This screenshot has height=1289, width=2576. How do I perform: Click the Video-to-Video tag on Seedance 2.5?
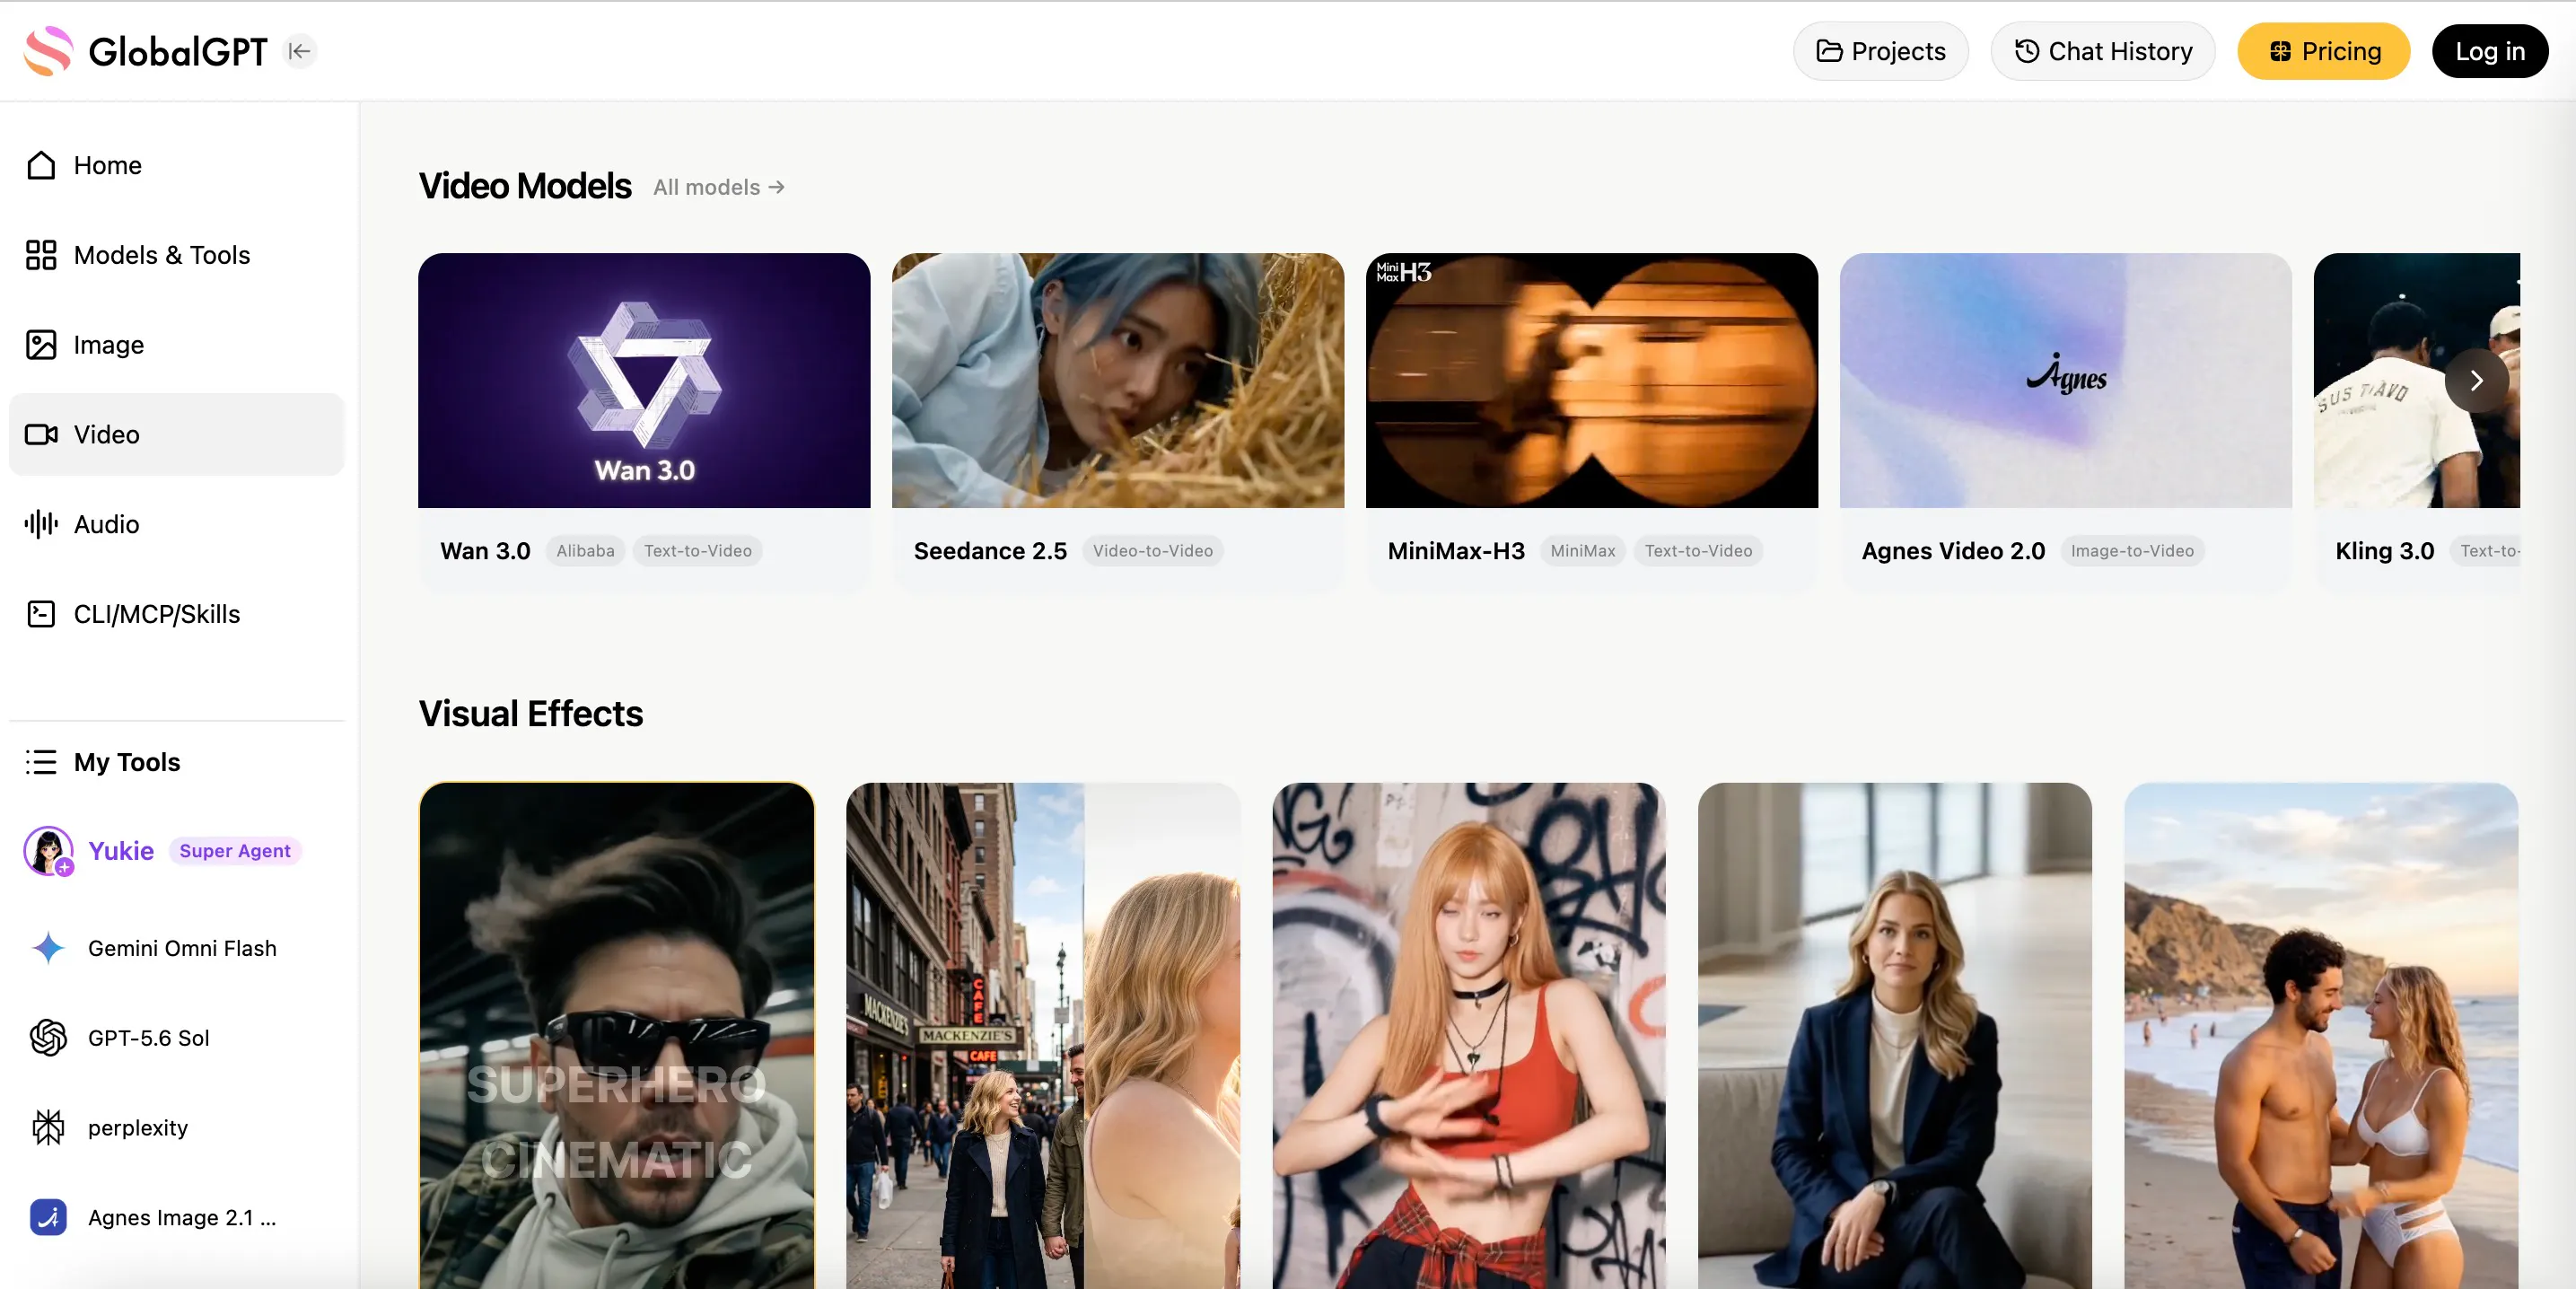[1152, 551]
